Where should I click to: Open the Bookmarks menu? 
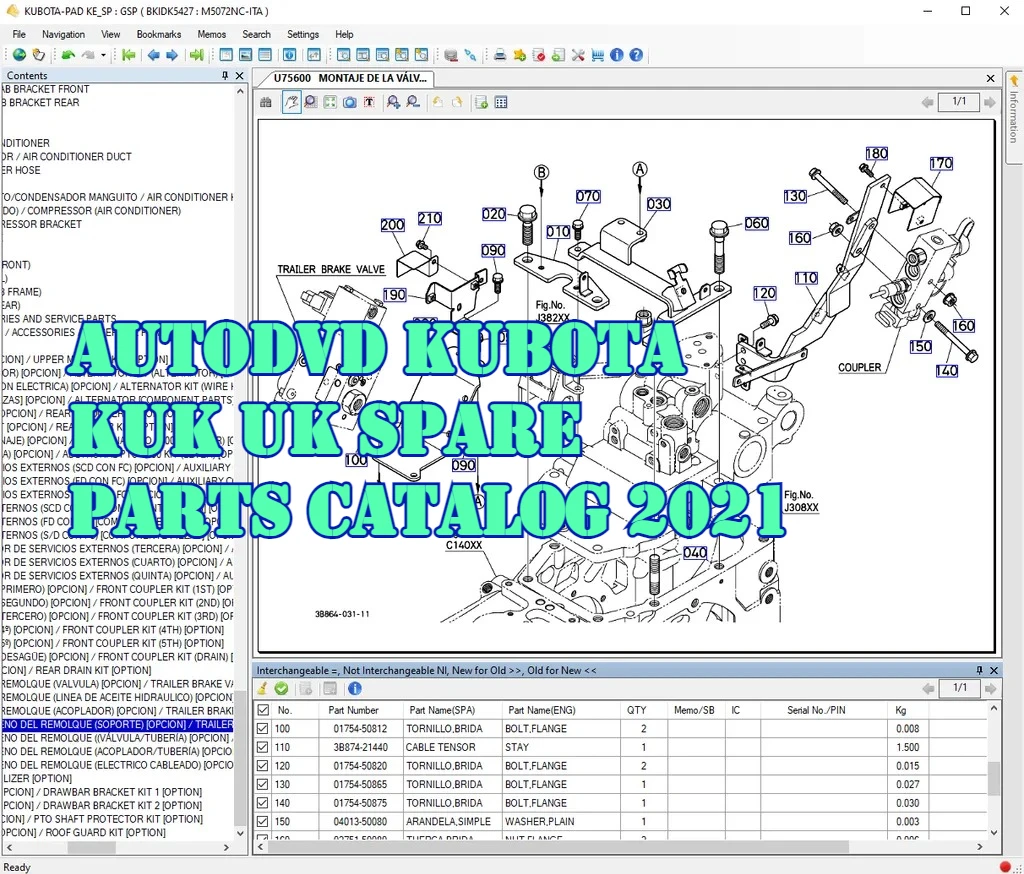point(159,34)
